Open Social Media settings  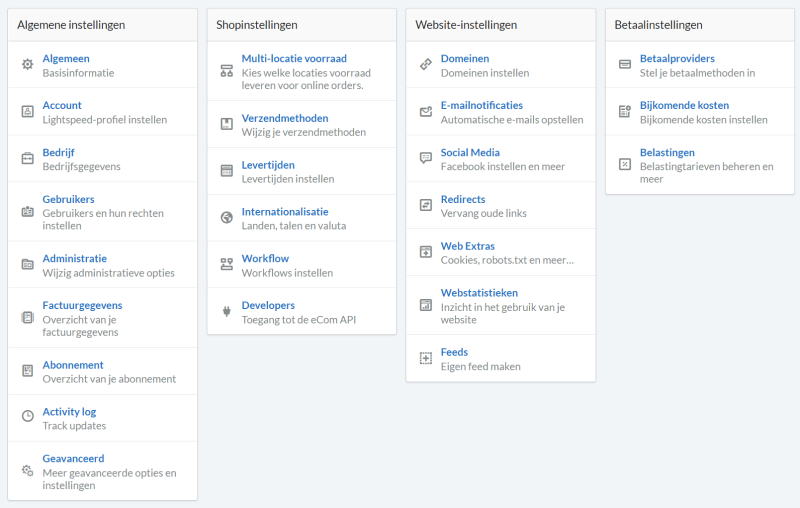tap(470, 153)
